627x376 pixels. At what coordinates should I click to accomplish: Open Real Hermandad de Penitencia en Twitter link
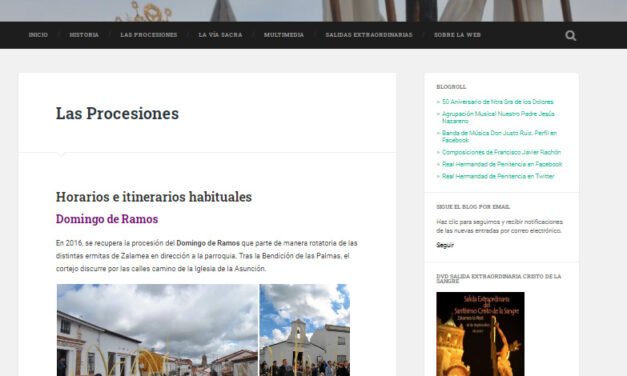(x=498, y=176)
